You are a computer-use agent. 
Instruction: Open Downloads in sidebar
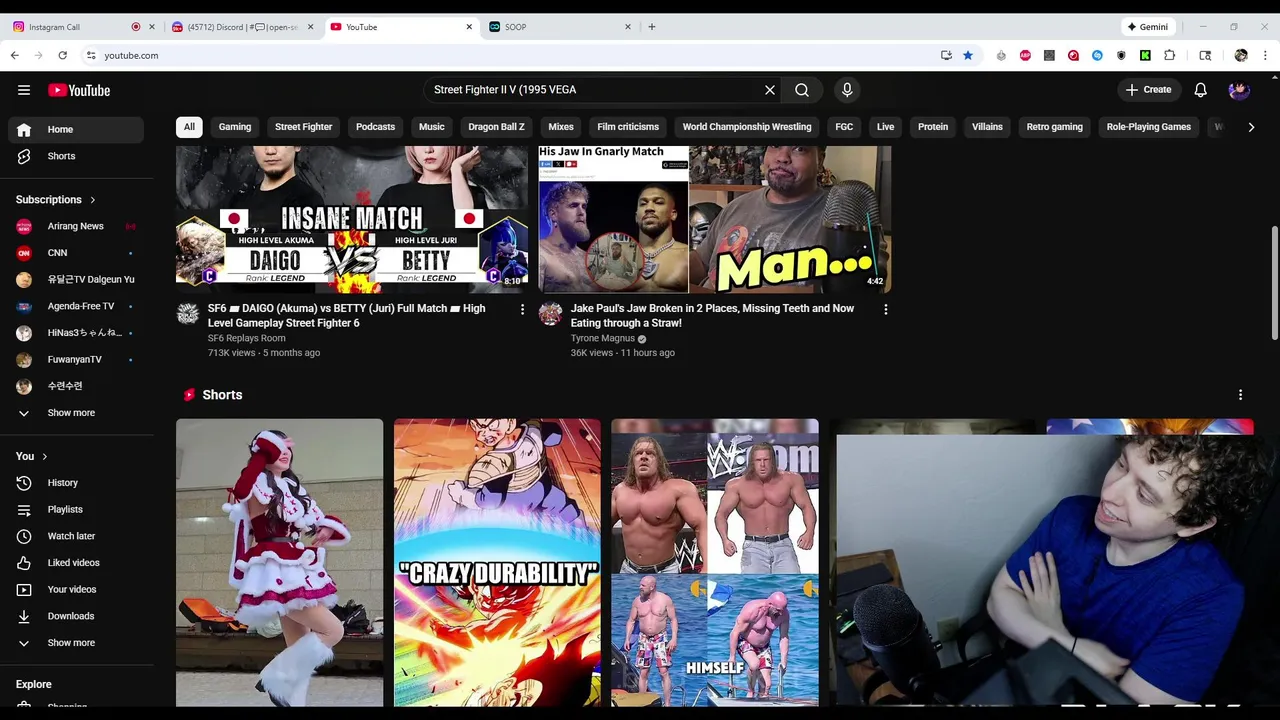point(76,616)
